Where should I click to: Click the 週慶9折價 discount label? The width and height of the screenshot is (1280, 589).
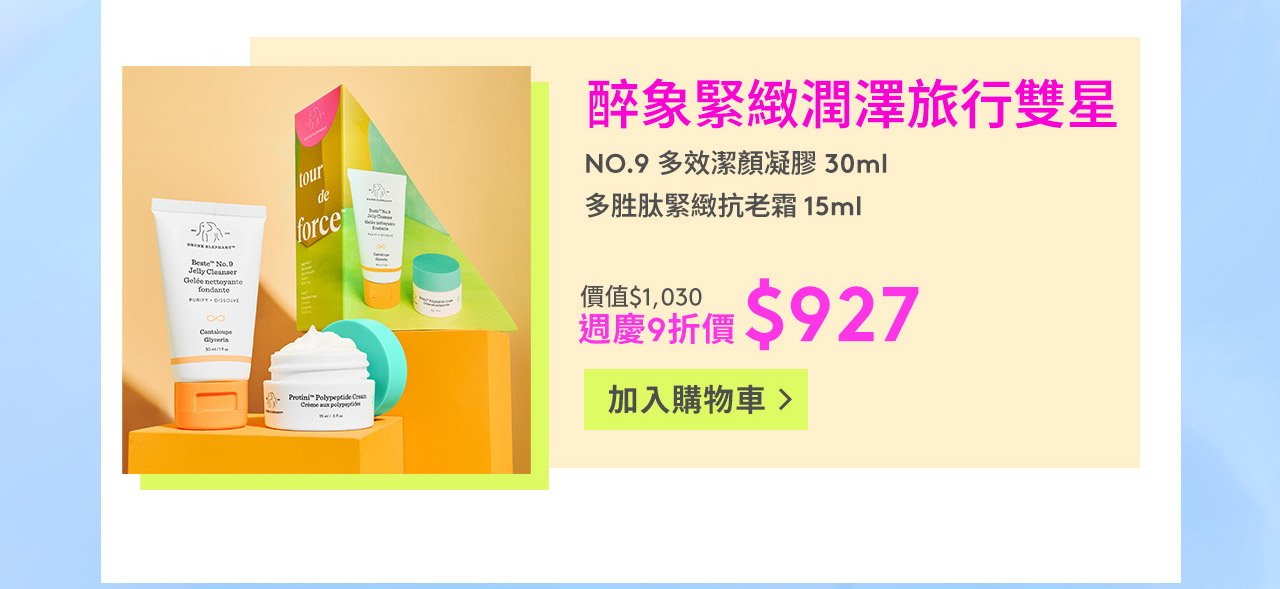pos(656,329)
